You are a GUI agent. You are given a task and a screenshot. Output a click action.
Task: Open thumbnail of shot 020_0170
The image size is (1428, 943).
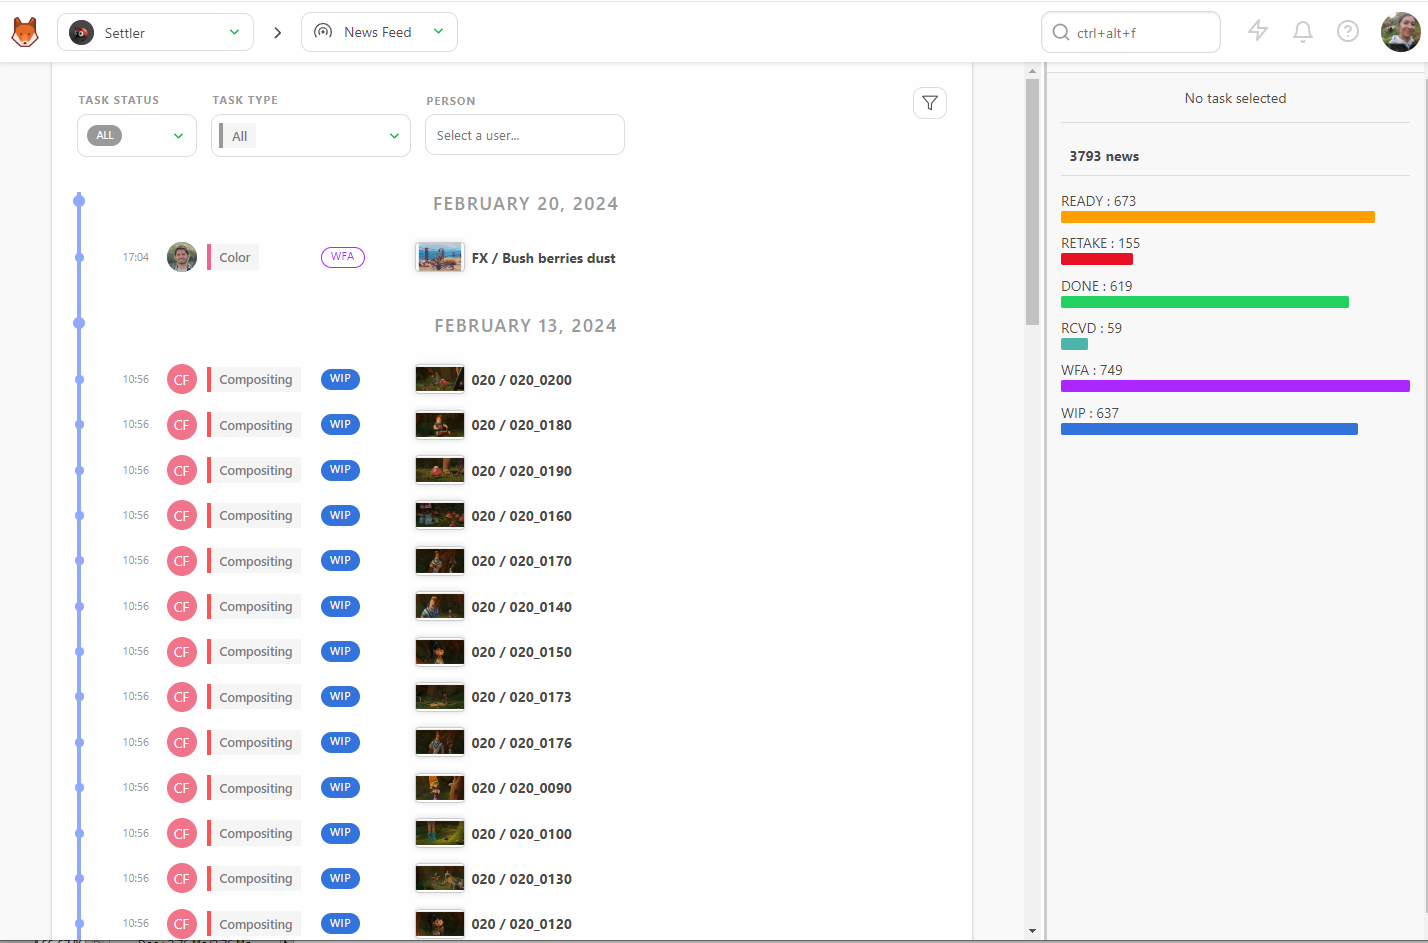pos(440,561)
